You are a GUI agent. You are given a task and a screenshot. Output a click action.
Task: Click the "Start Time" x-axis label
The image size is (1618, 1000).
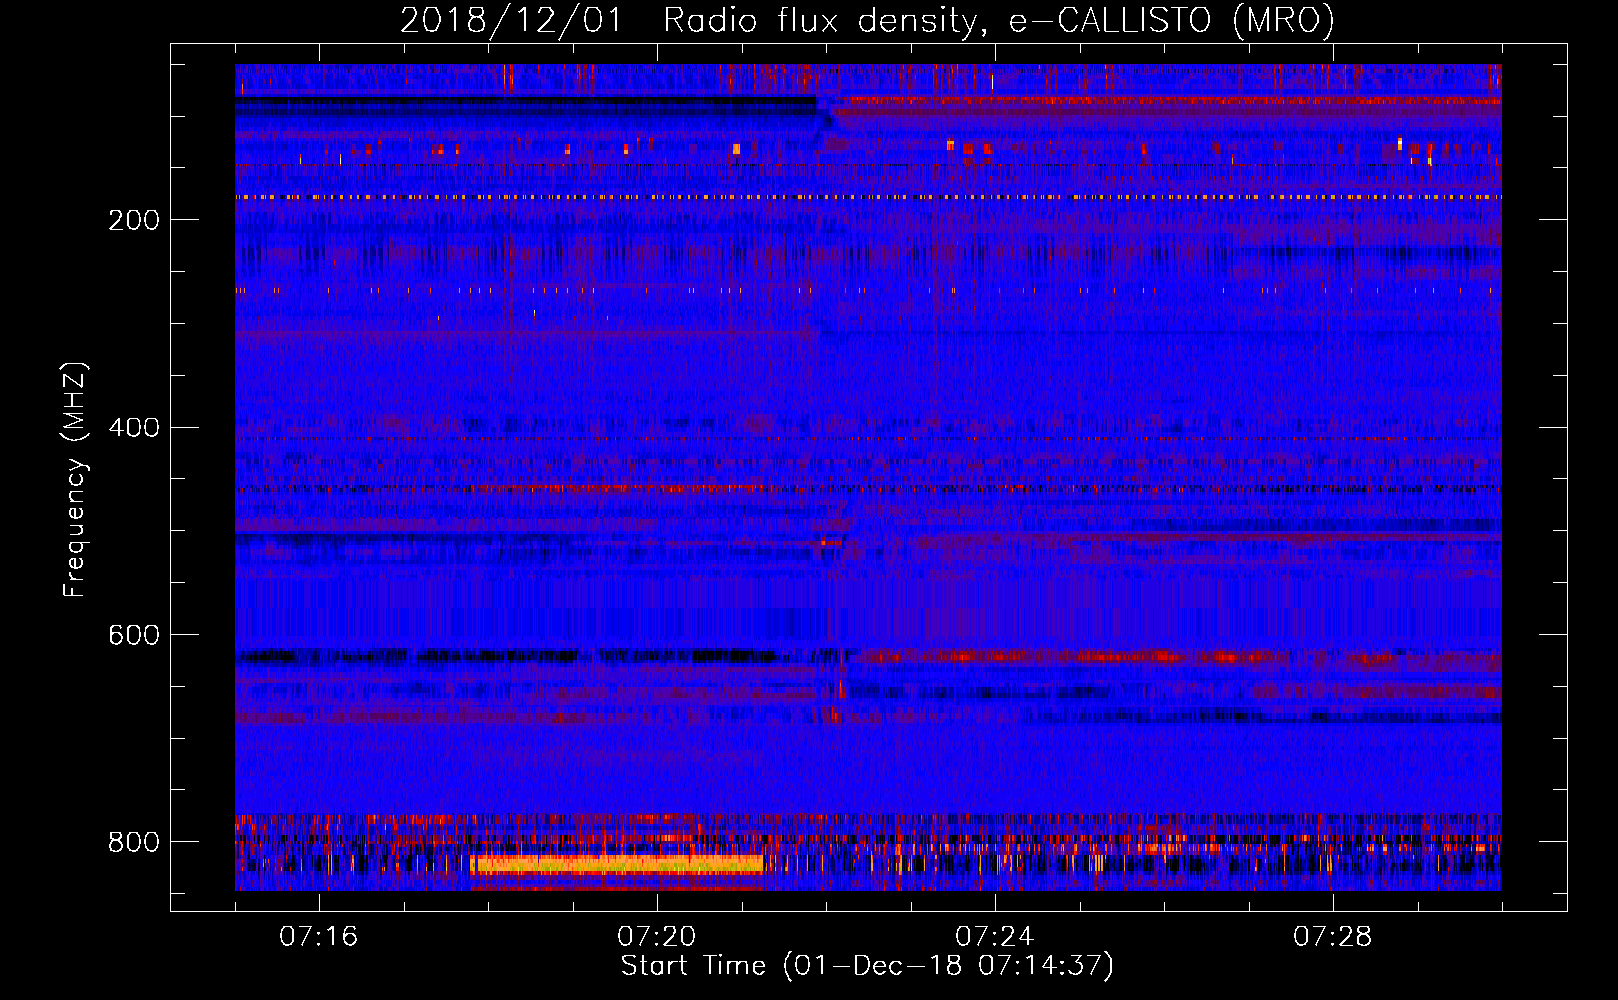click(x=692, y=966)
